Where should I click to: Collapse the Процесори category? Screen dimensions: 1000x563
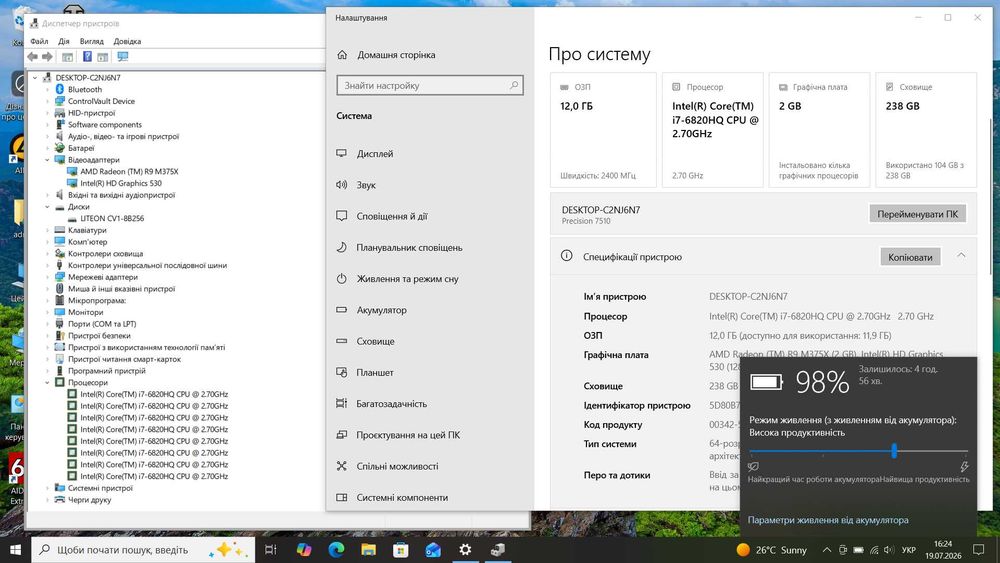click(x=47, y=383)
